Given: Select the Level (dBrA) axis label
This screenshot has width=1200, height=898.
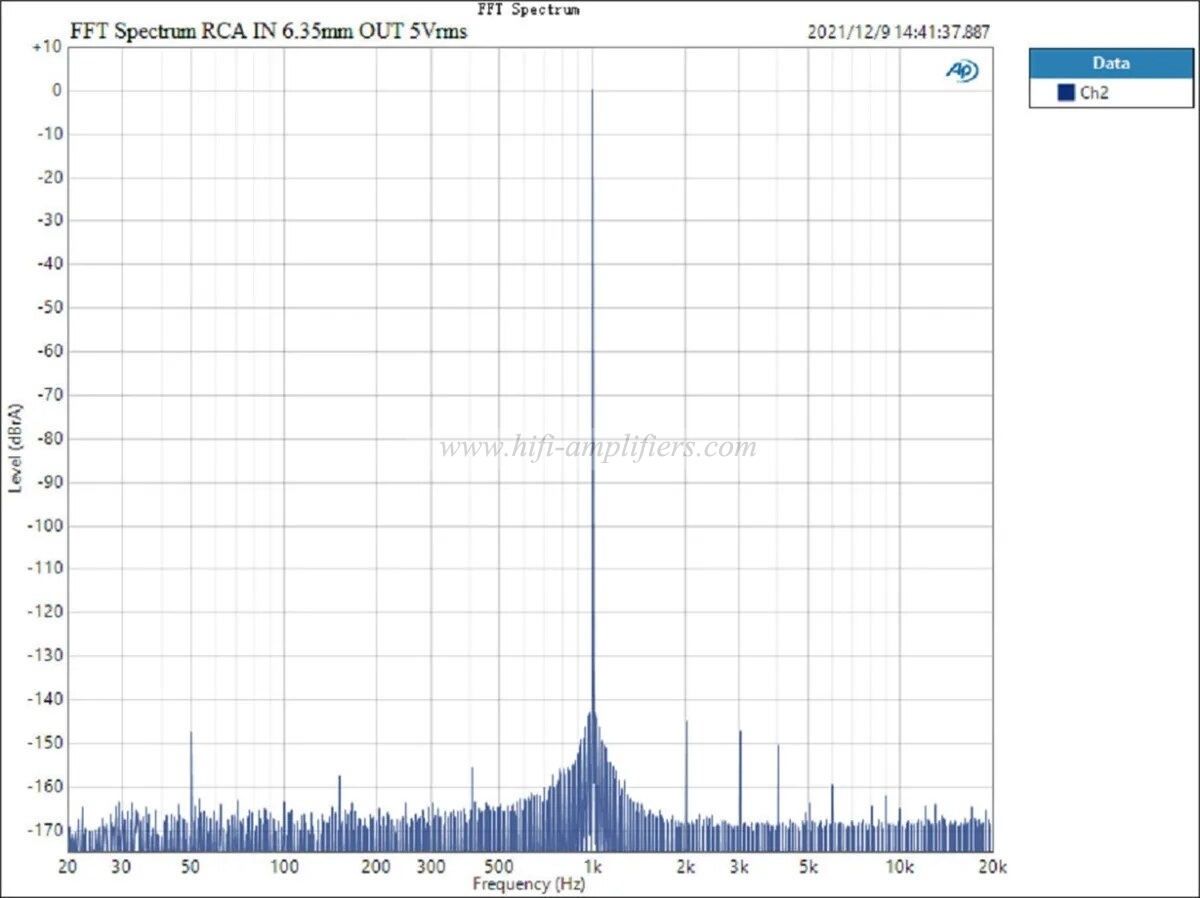Looking at the screenshot, I should (x=15, y=447).
